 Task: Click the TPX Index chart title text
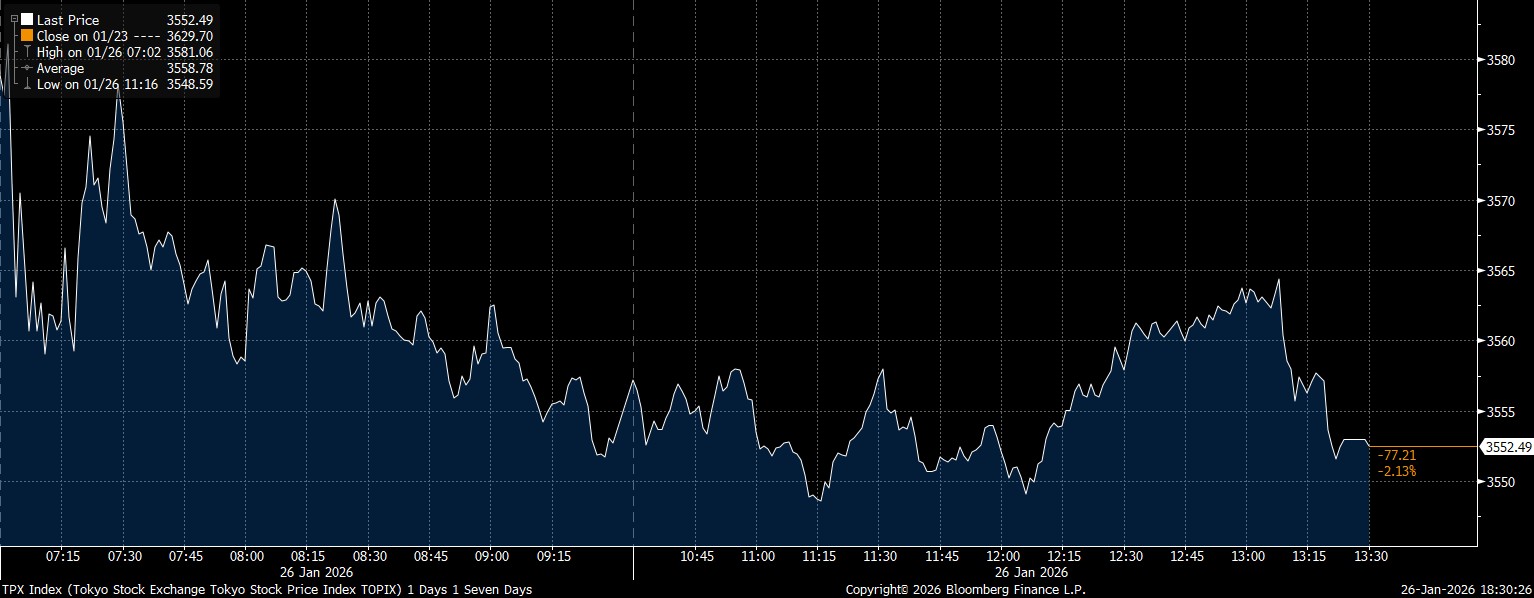[x=266, y=590]
